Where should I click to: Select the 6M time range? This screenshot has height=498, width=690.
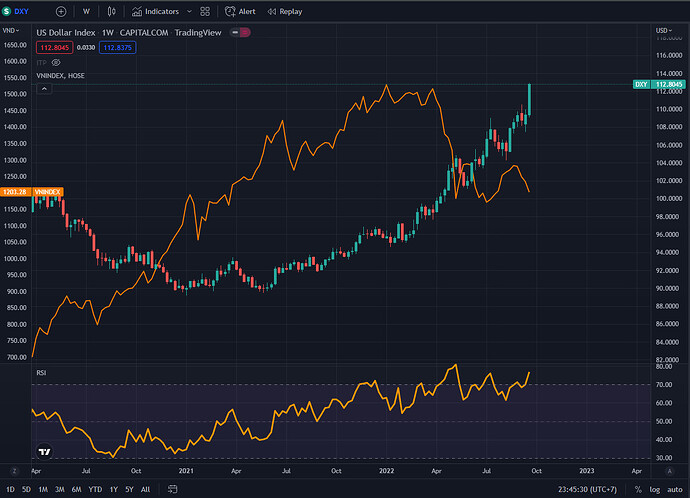[77, 489]
